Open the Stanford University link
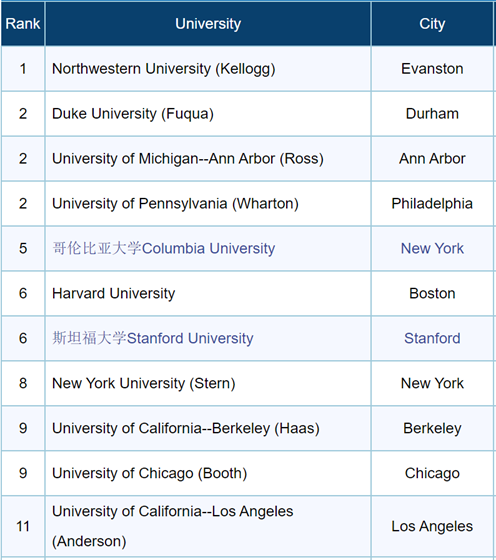The width and height of the screenshot is (496, 560). pos(152,338)
